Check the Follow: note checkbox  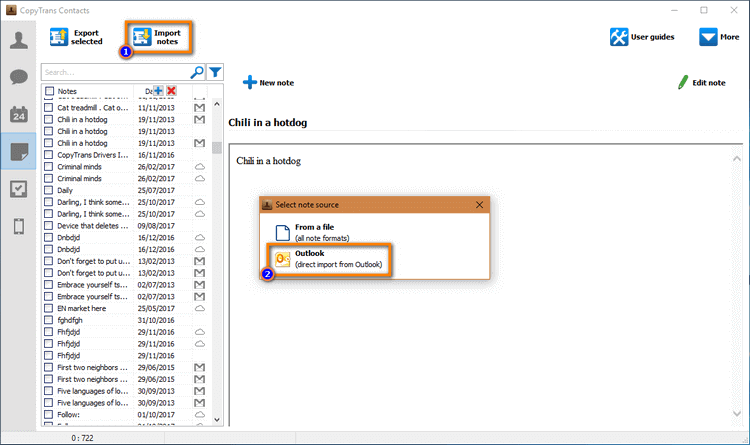[x=48, y=414]
